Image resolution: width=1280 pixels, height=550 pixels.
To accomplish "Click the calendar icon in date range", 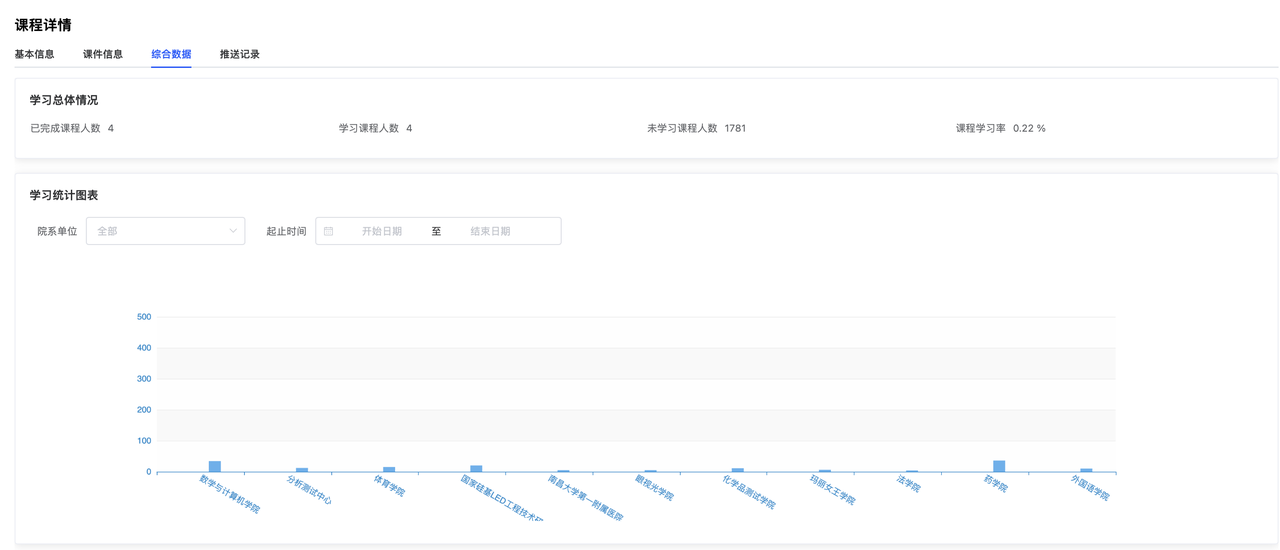I will [x=328, y=231].
